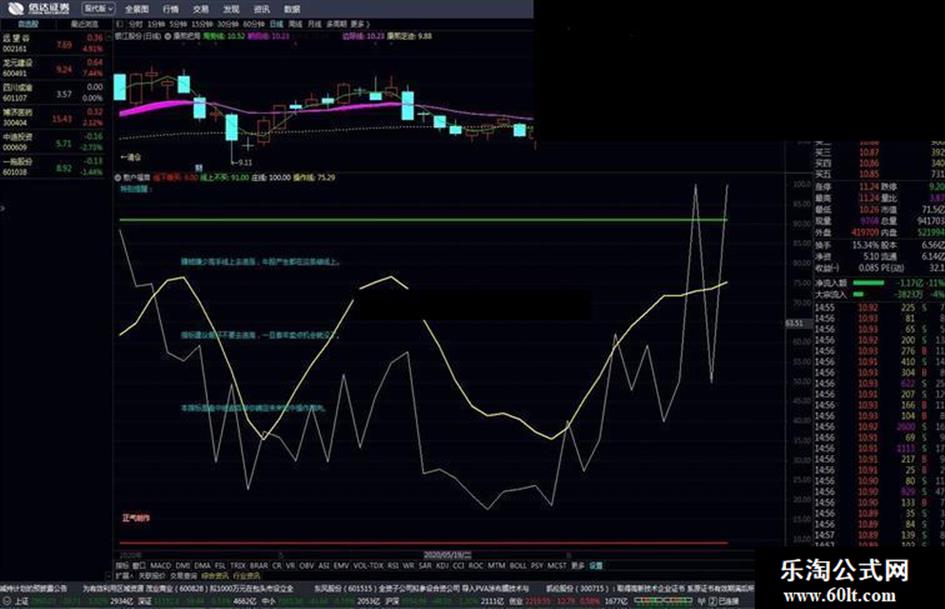Viewport: 945px width, 609px height.
Task: Select watchlist stock 601107
Action: 55,93
